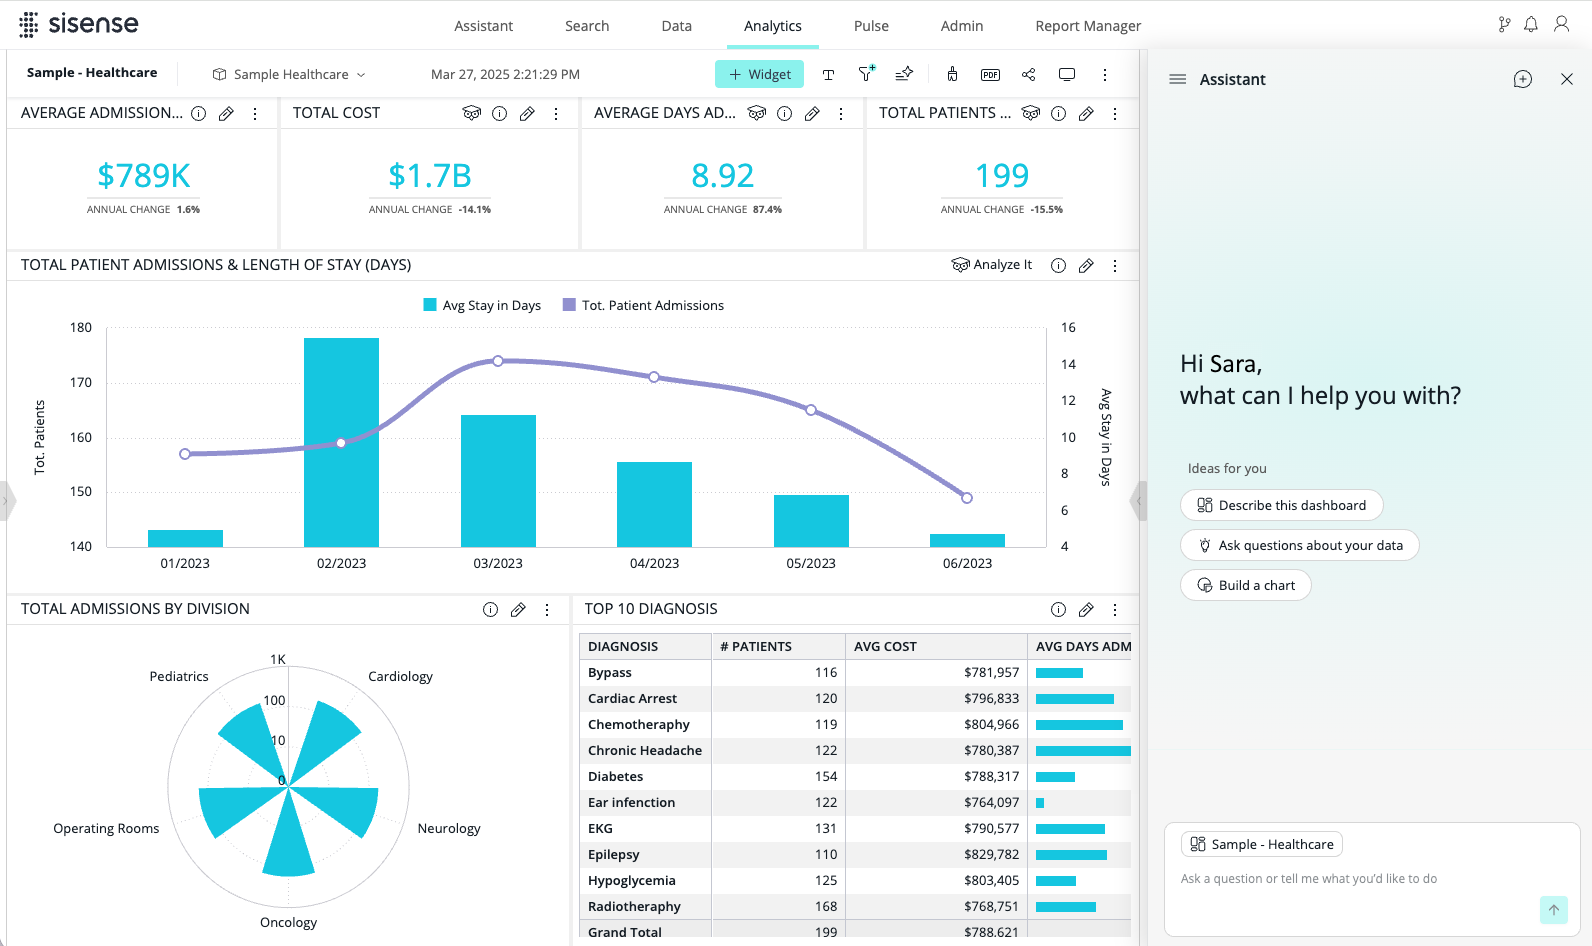
Task: Click the Sisense logo
Action: (x=79, y=24)
